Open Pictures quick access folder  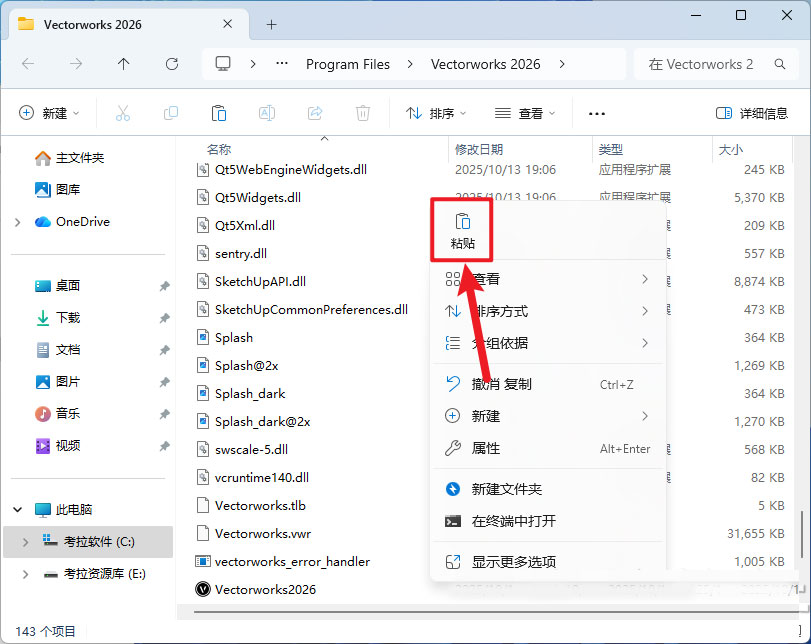click(57, 382)
